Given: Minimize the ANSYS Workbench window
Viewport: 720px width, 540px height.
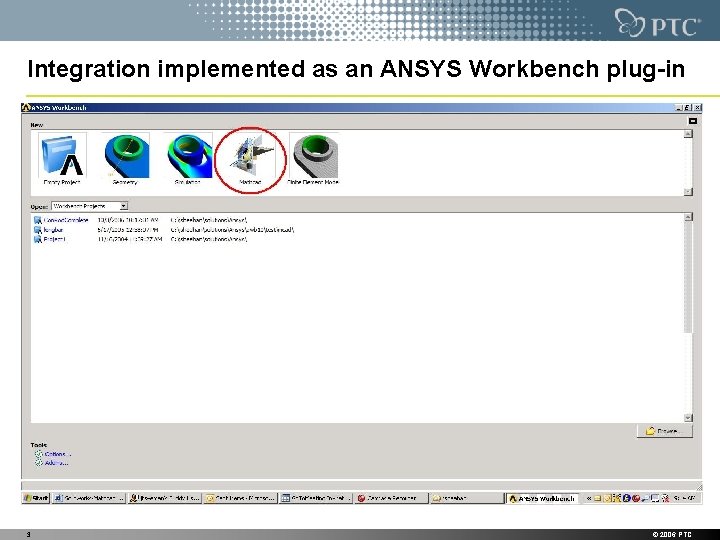Looking at the screenshot, I should point(679,107).
